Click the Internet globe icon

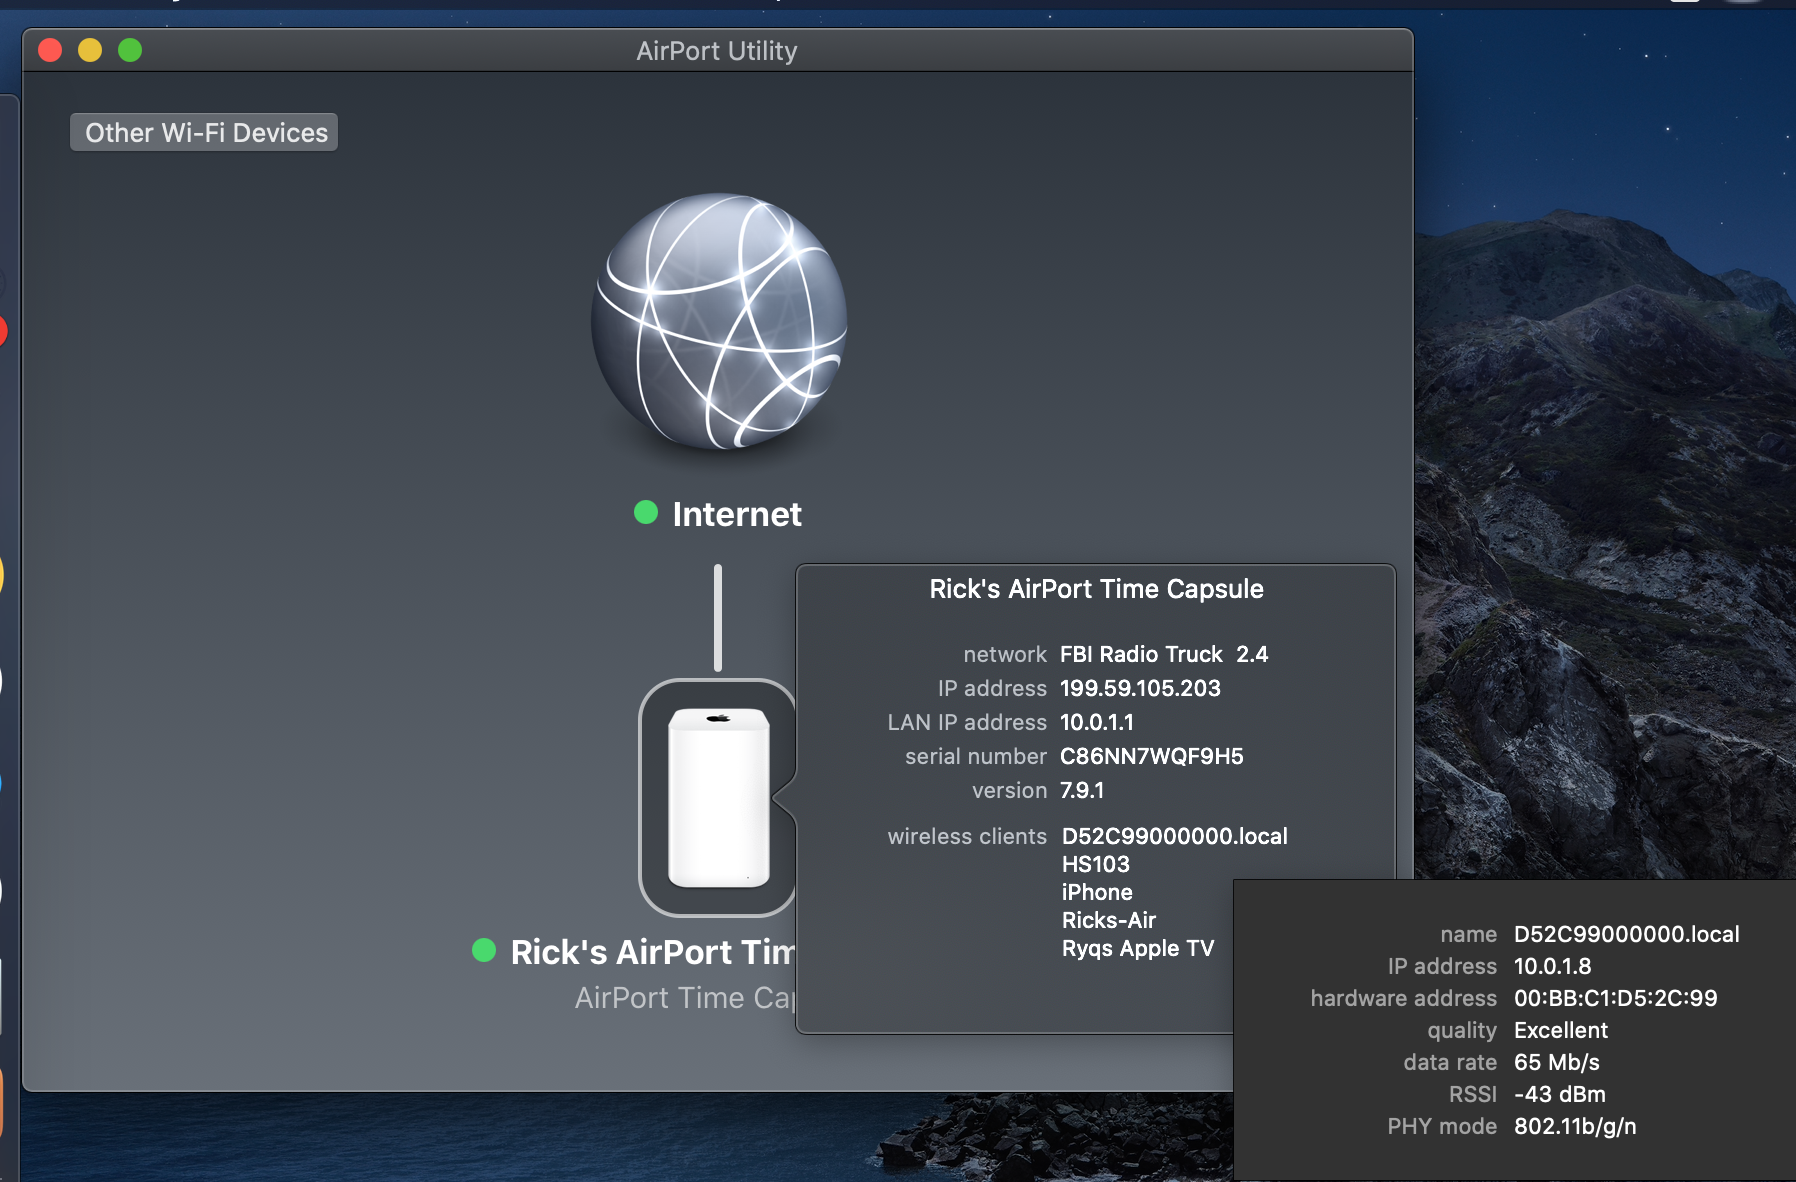click(719, 321)
